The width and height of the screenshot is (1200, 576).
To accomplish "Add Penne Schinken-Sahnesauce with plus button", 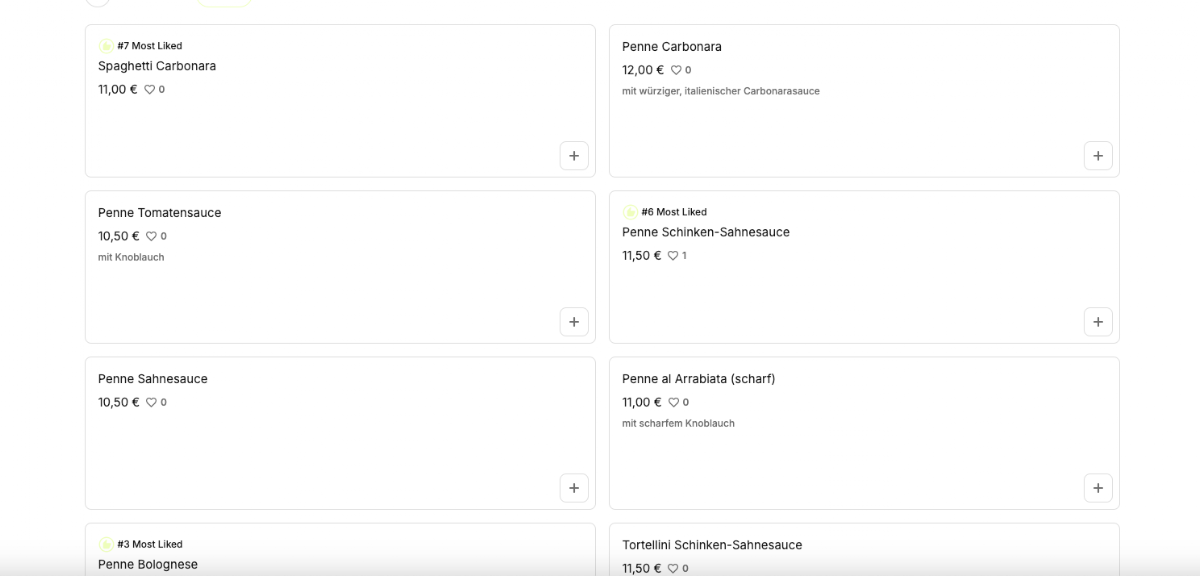I will pyautogui.click(x=1098, y=322).
